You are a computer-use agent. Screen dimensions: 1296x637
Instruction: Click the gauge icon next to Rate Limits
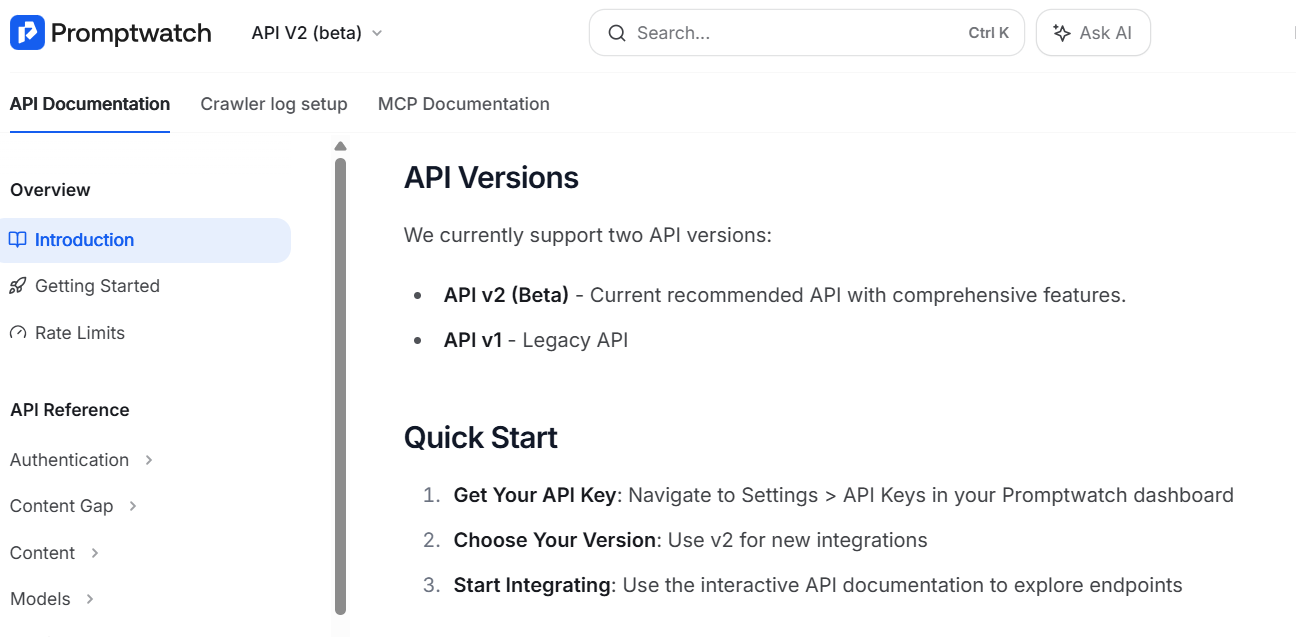click(x=18, y=332)
